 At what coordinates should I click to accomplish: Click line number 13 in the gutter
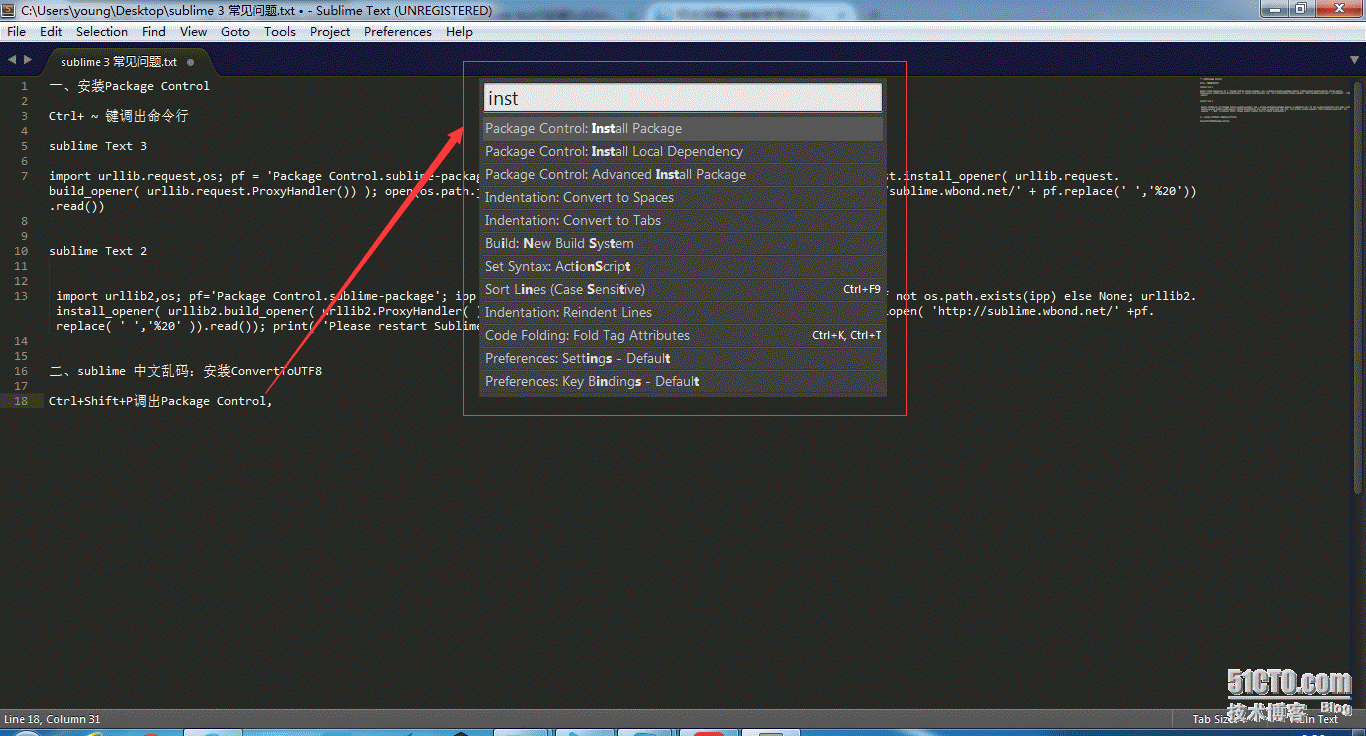point(22,296)
